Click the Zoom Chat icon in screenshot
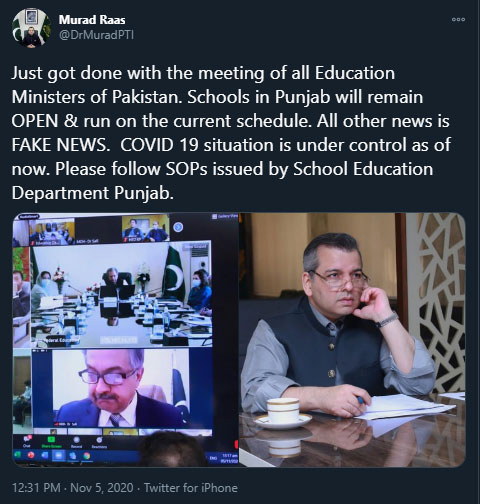The width and height of the screenshot is (480, 504). (x=26, y=441)
